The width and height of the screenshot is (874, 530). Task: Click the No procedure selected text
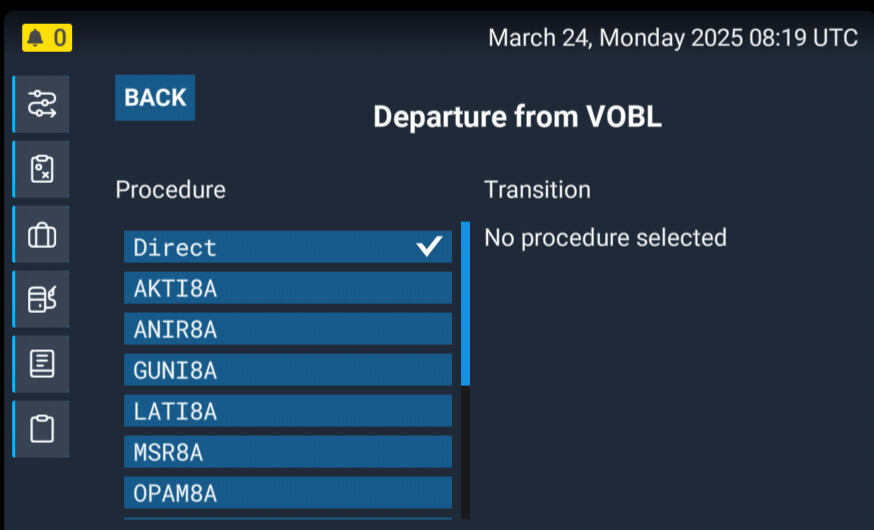[x=605, y=237]
